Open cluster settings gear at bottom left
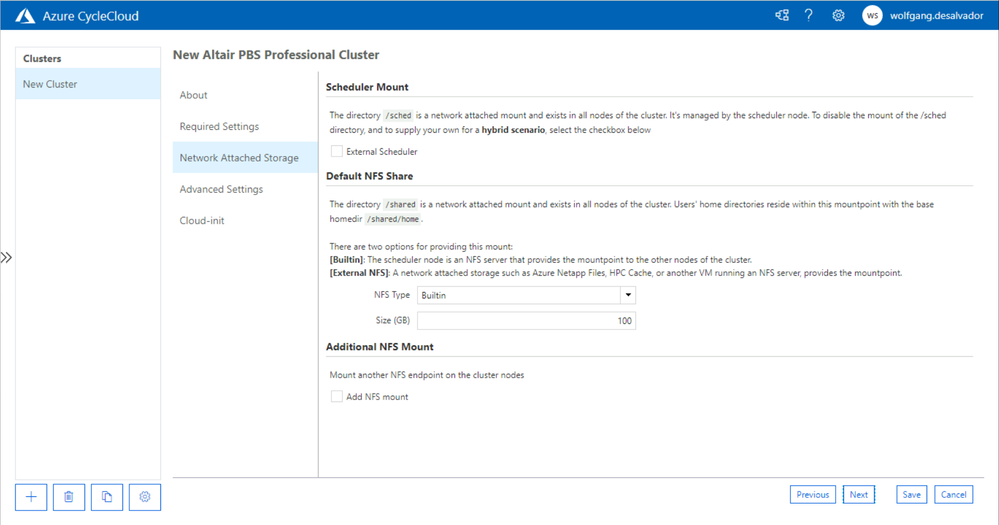Screen dimensions: 999x525 pyautogui.click(x=145, y=496)
